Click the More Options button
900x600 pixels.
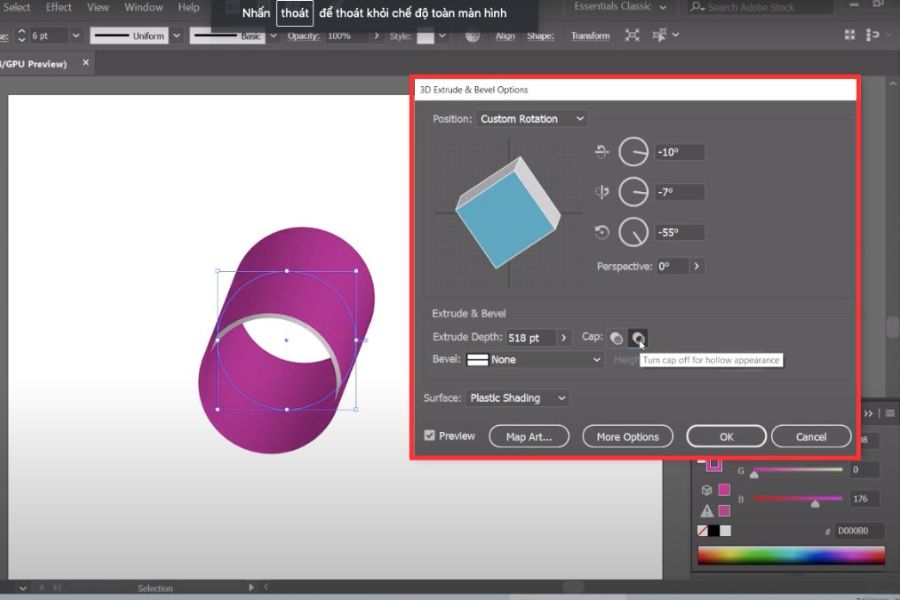coord(627,437)
